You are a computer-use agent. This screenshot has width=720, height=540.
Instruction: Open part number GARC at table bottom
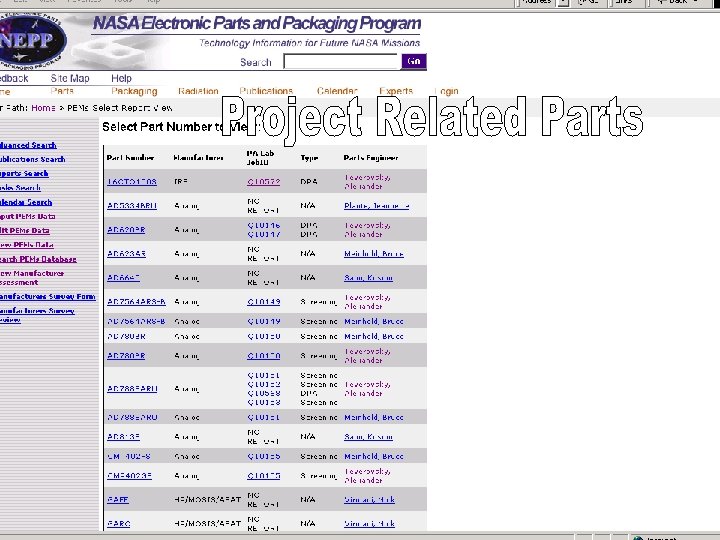(118, 523)
